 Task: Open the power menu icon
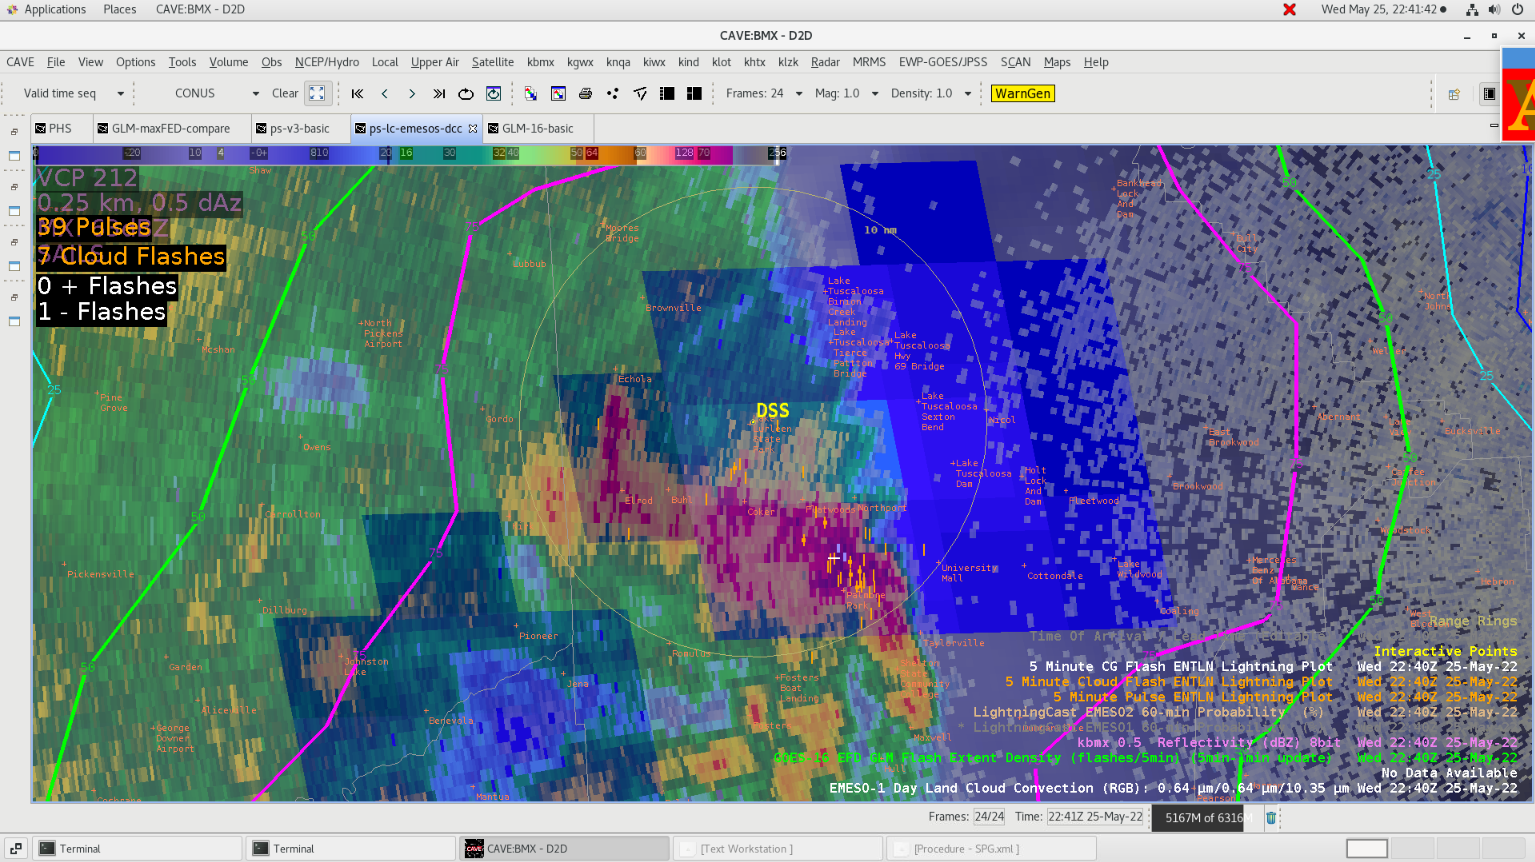pos(1517,9)
